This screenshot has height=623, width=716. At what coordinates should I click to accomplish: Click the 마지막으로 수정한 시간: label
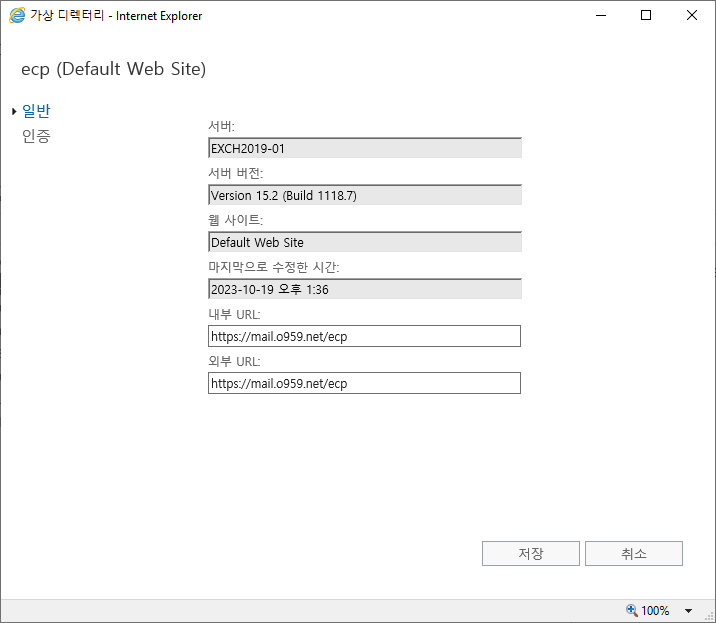coord(274,267)
